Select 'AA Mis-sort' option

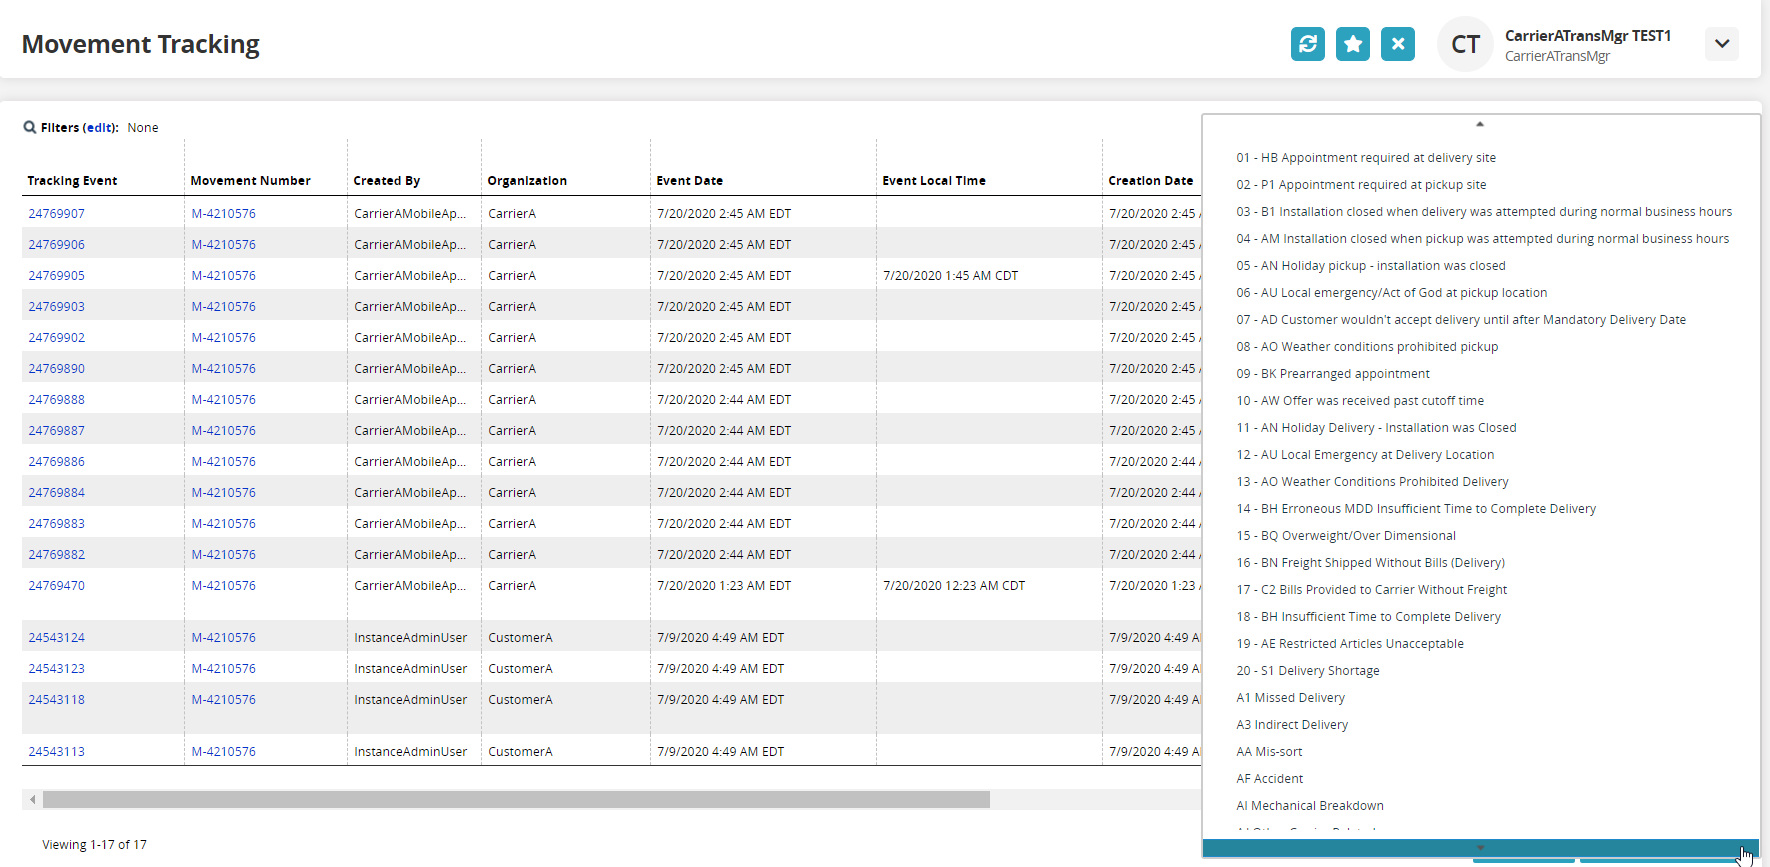pyautogui.click(x=1269, y=752)
